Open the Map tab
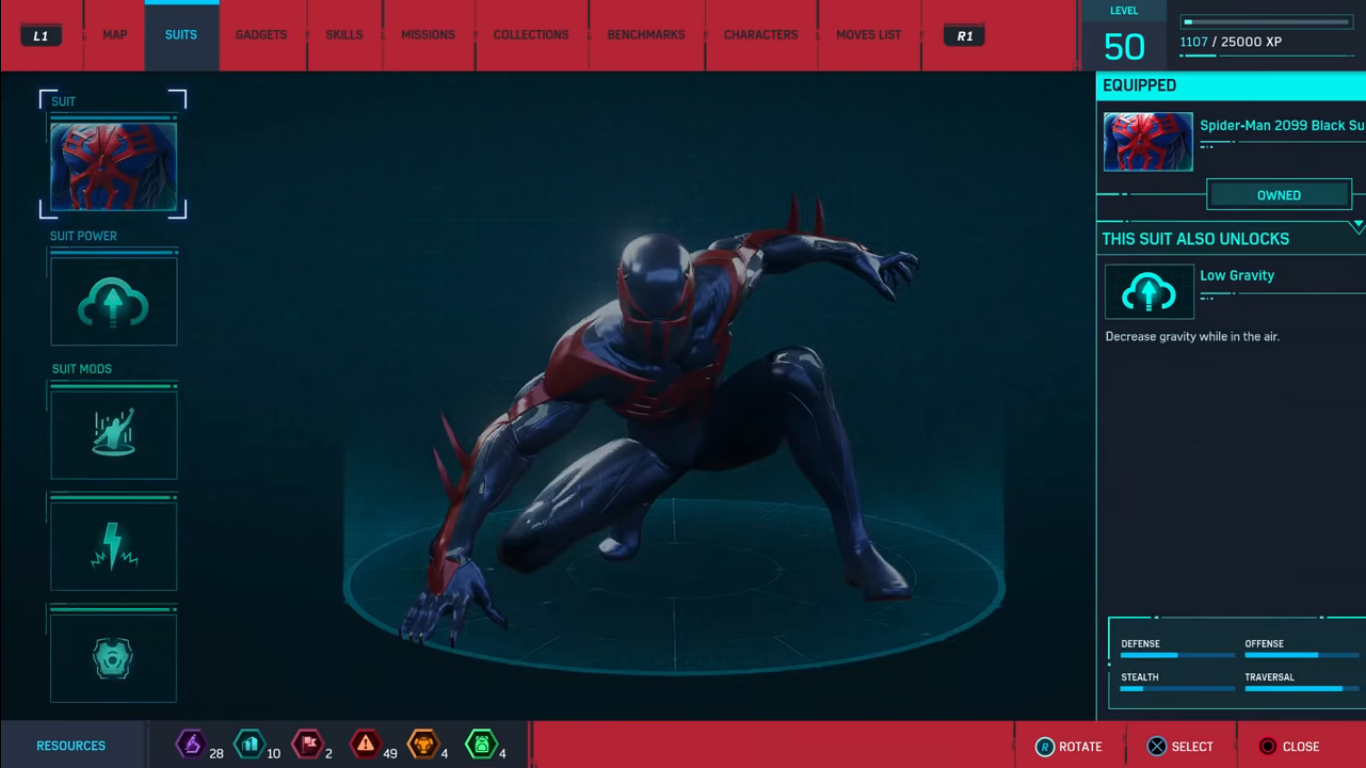This screenshot has height=768, width=1366. point(113,34)
